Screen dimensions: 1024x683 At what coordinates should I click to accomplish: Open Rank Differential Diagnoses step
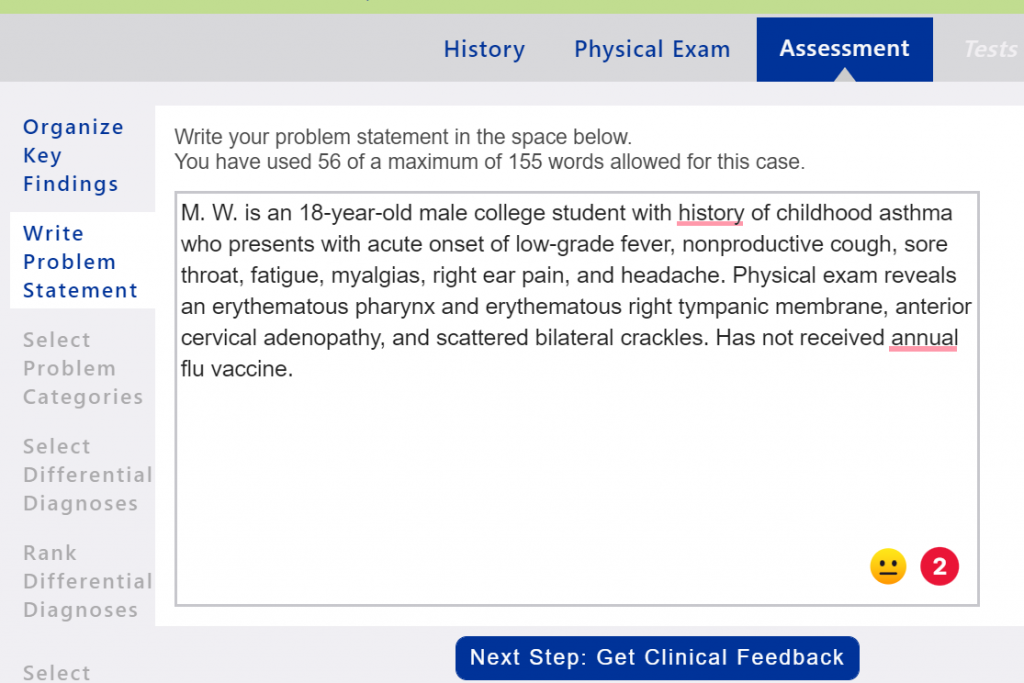87,581
